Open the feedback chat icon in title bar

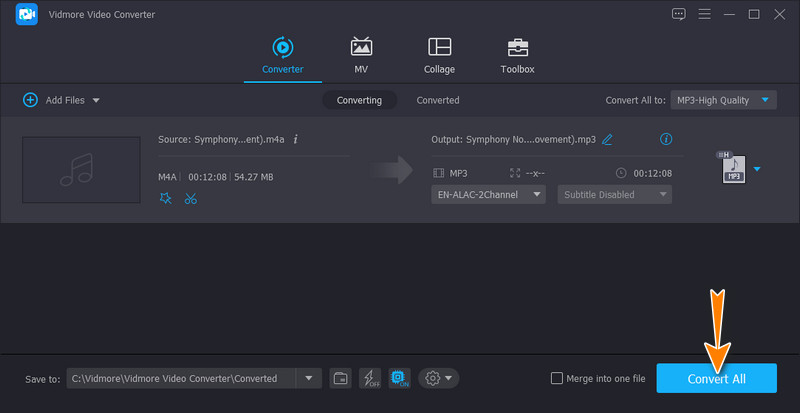pyautogui.click(x=679, y=14)
